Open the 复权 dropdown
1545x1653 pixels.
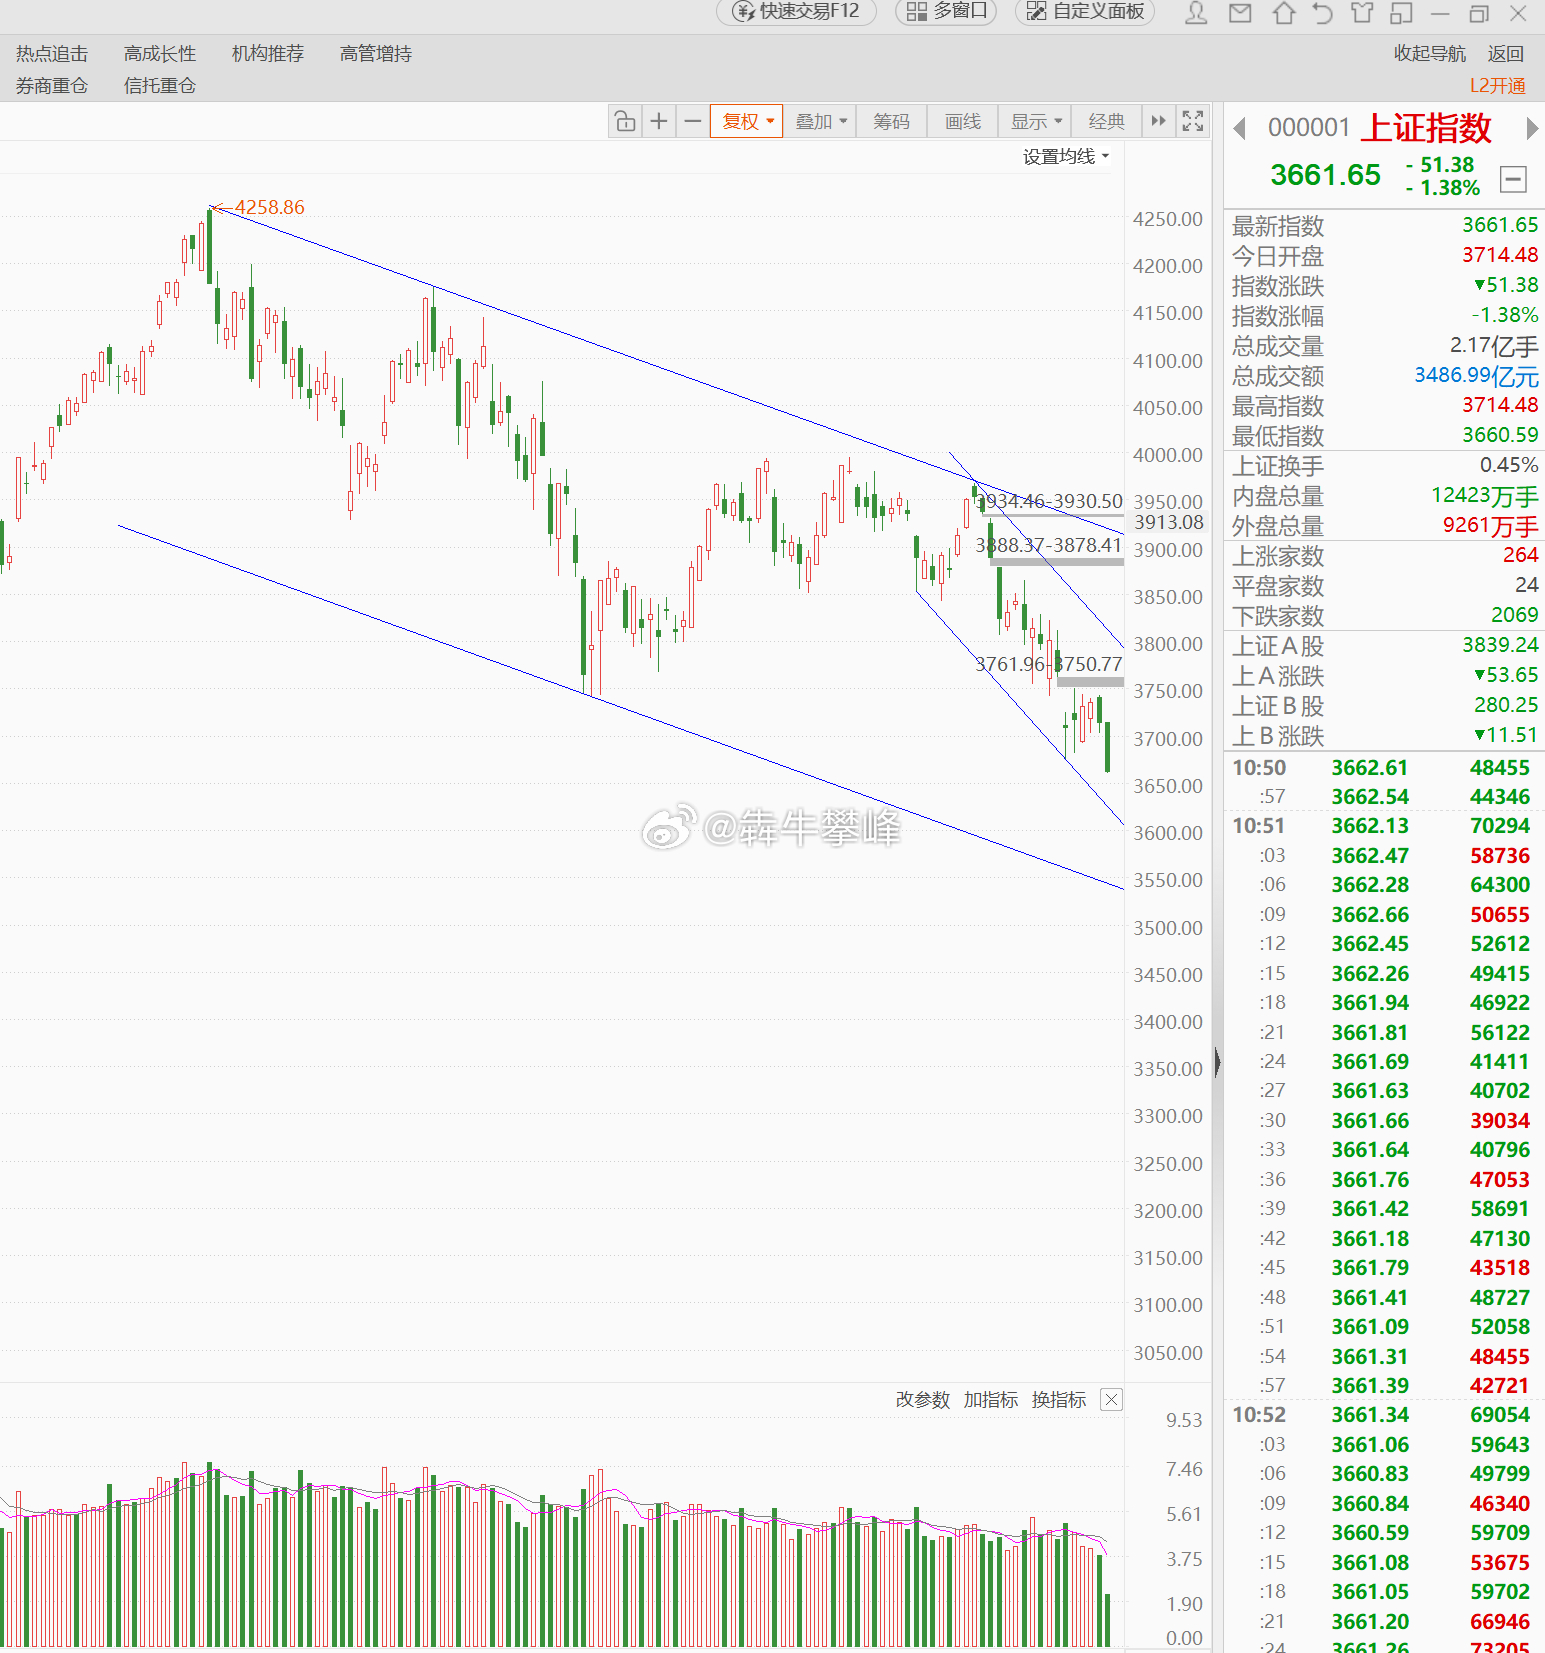[747, 121]
